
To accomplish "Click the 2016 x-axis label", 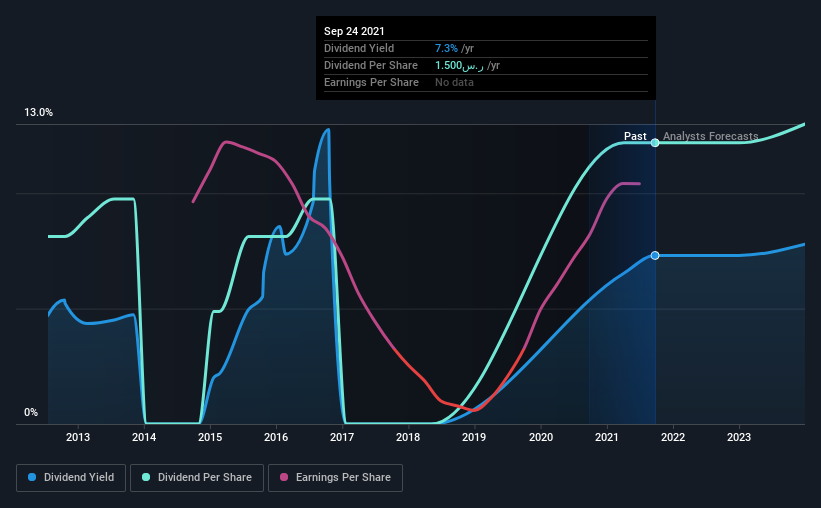I will point(276,437).
